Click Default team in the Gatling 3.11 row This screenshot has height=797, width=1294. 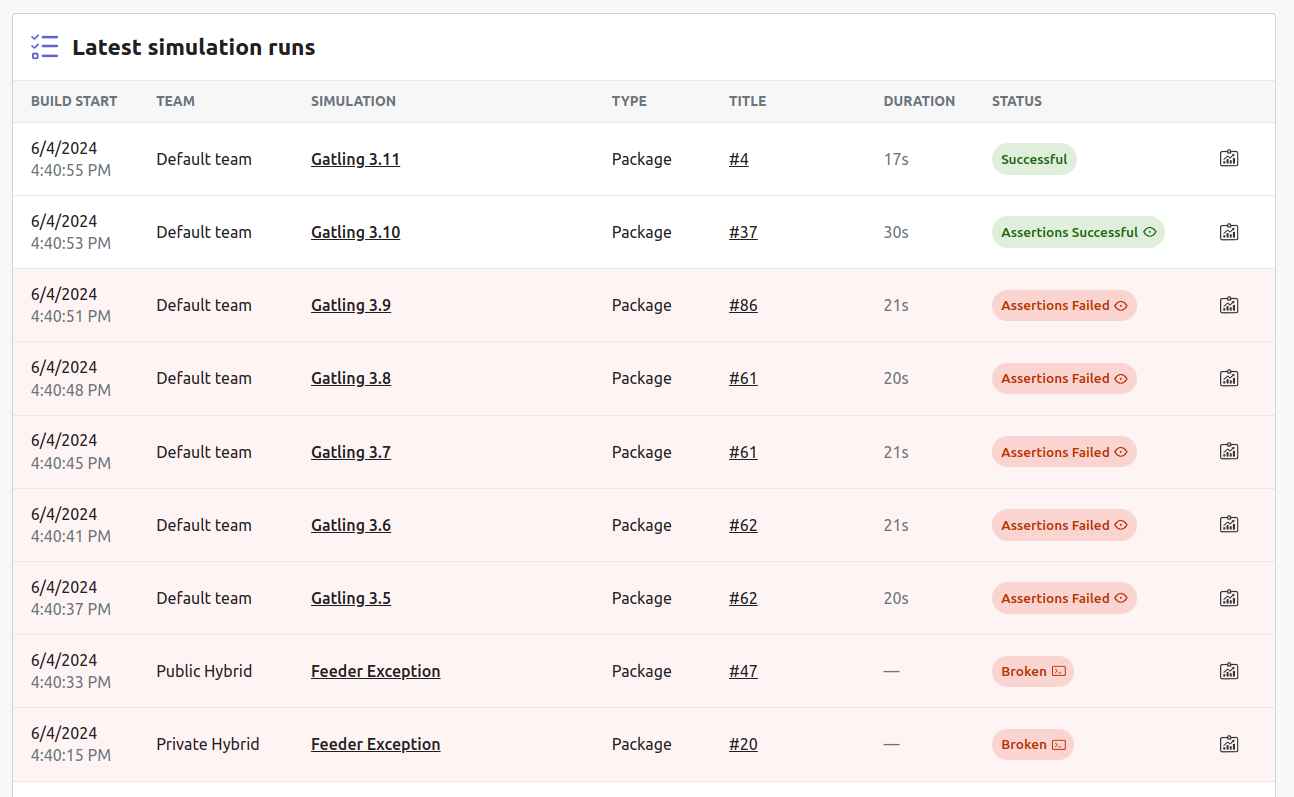tap(204, 159)
